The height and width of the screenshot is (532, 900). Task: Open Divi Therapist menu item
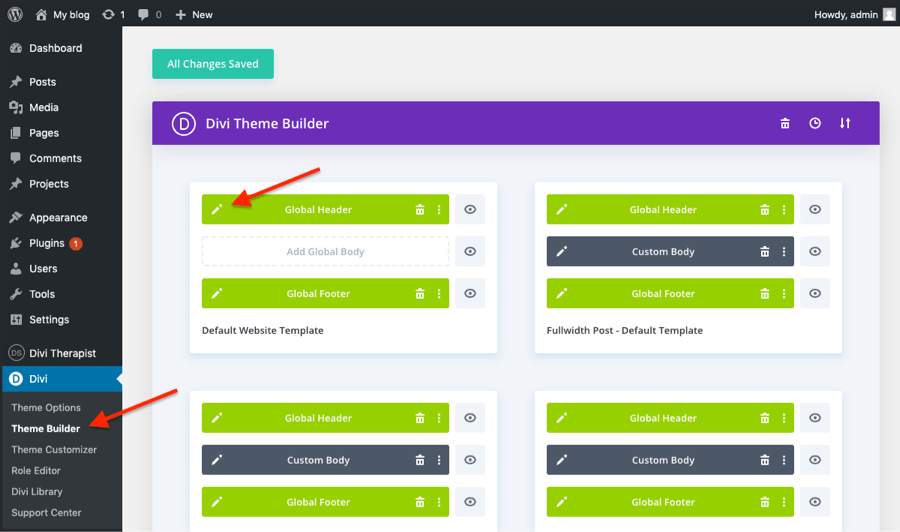(61, 353)
